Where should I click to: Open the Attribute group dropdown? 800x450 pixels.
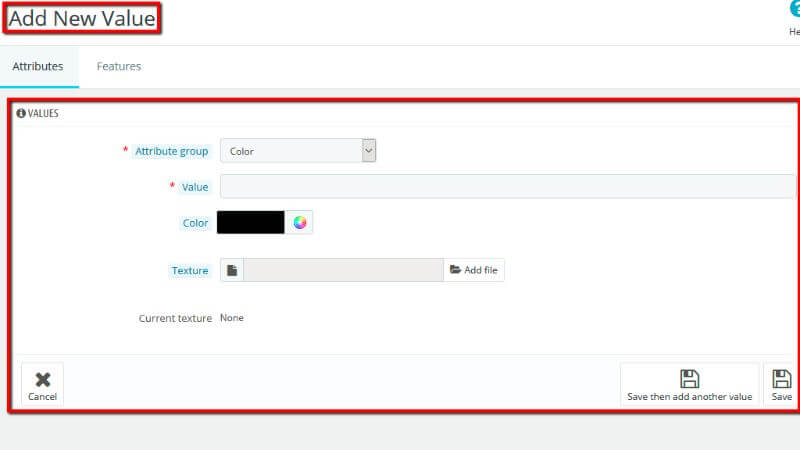(298, 151)
